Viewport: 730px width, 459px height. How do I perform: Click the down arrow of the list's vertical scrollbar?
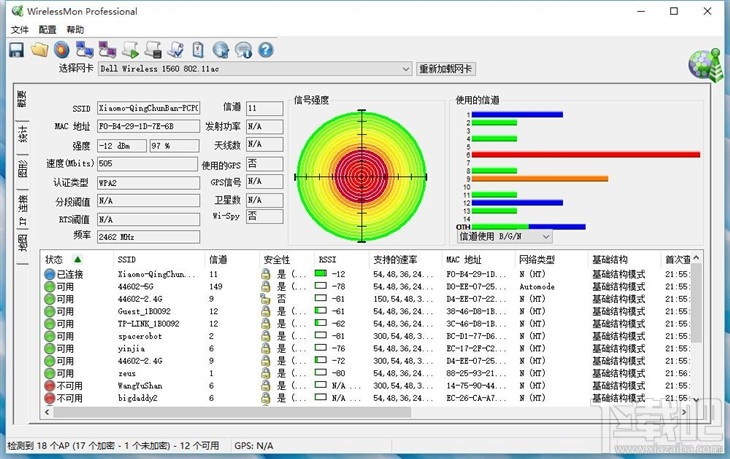(696, 400)
